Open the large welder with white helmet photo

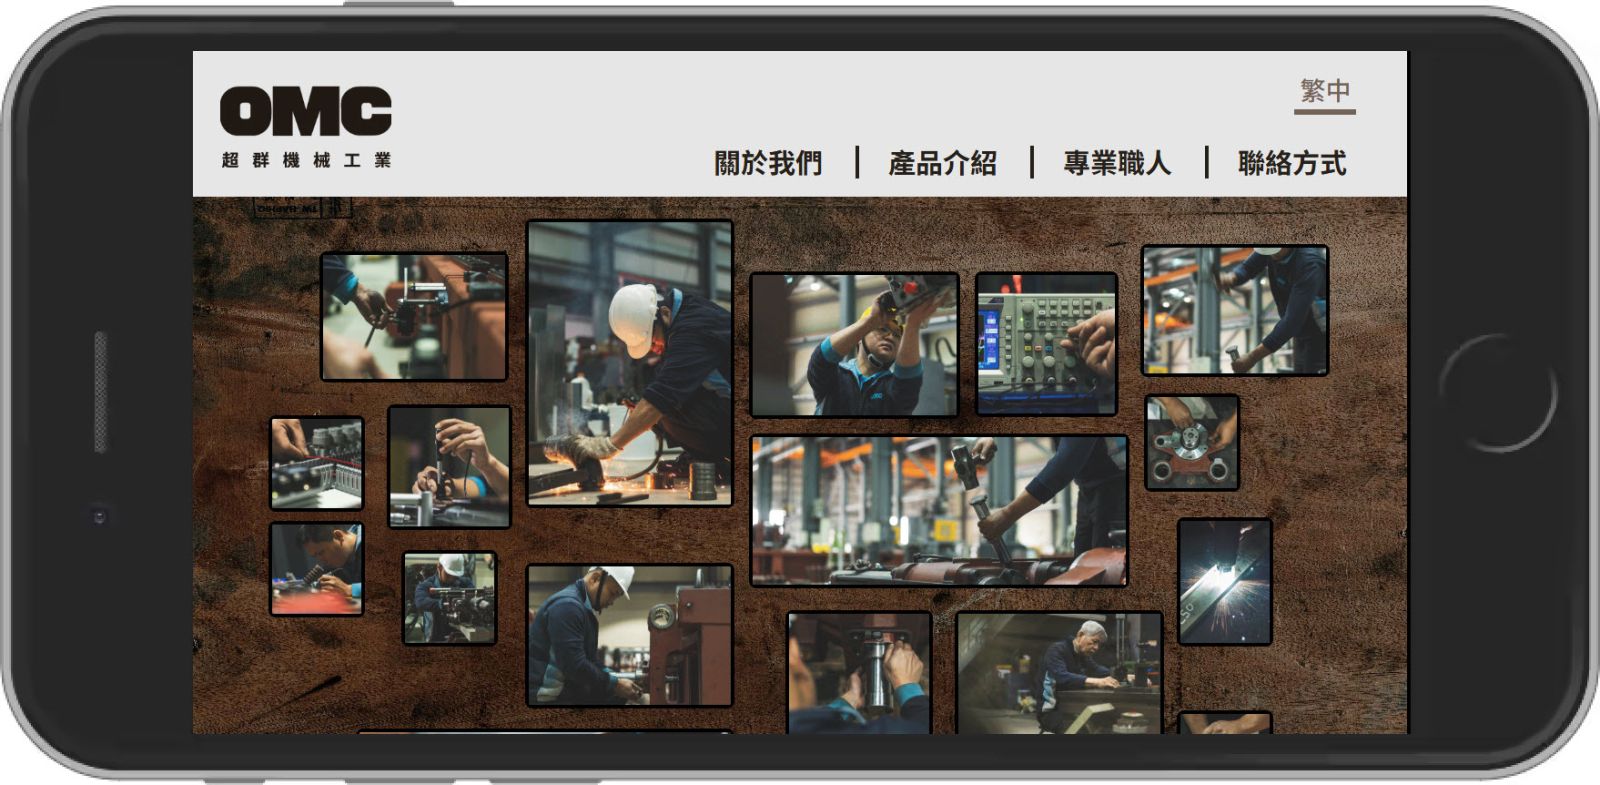point(629,363)
